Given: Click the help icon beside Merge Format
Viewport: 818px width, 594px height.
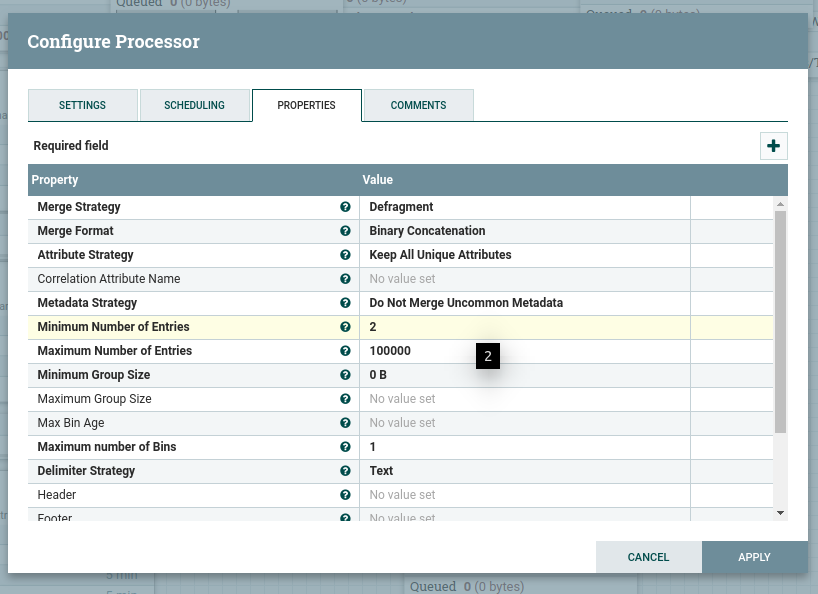Looking at the screenshot, I should click(x=345, y=231).
